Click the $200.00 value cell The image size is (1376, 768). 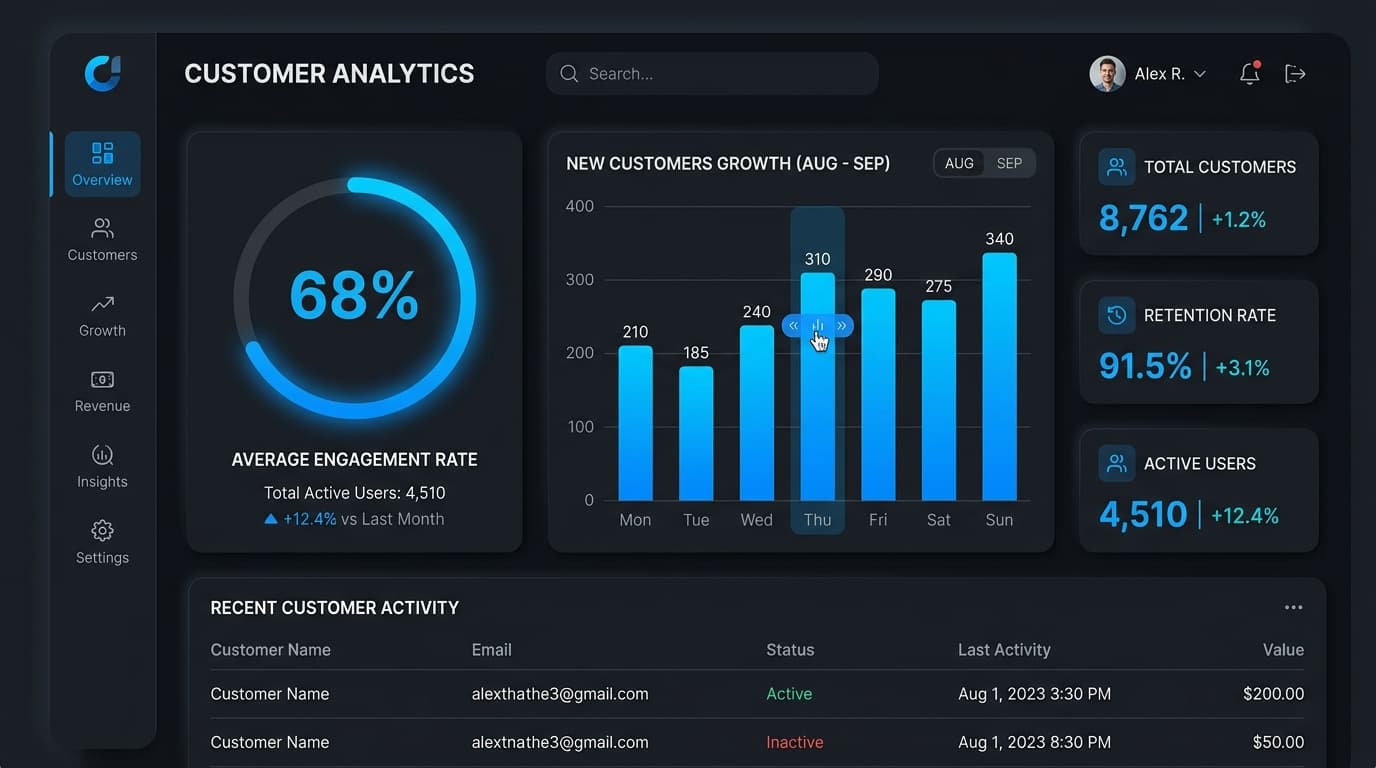coord(1273,694)
